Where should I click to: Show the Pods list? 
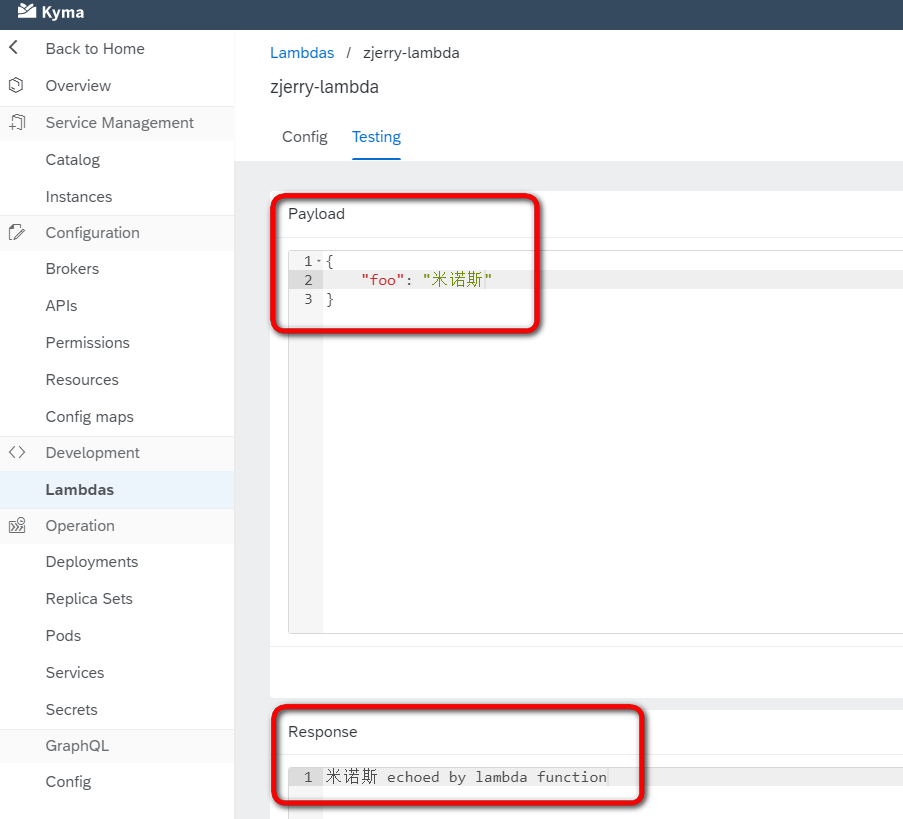point(63,636)
